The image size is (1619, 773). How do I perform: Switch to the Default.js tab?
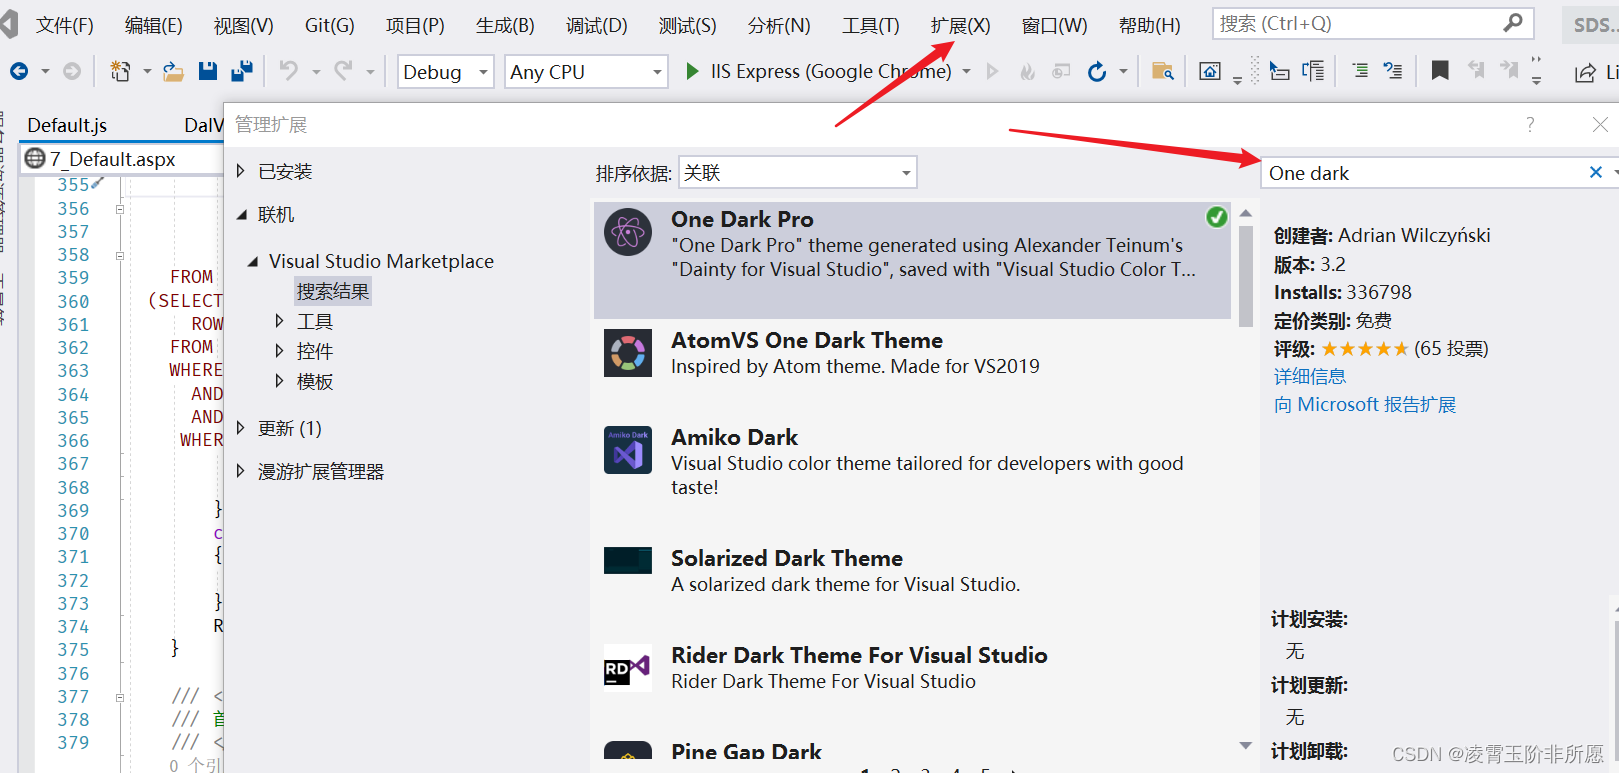67,125
